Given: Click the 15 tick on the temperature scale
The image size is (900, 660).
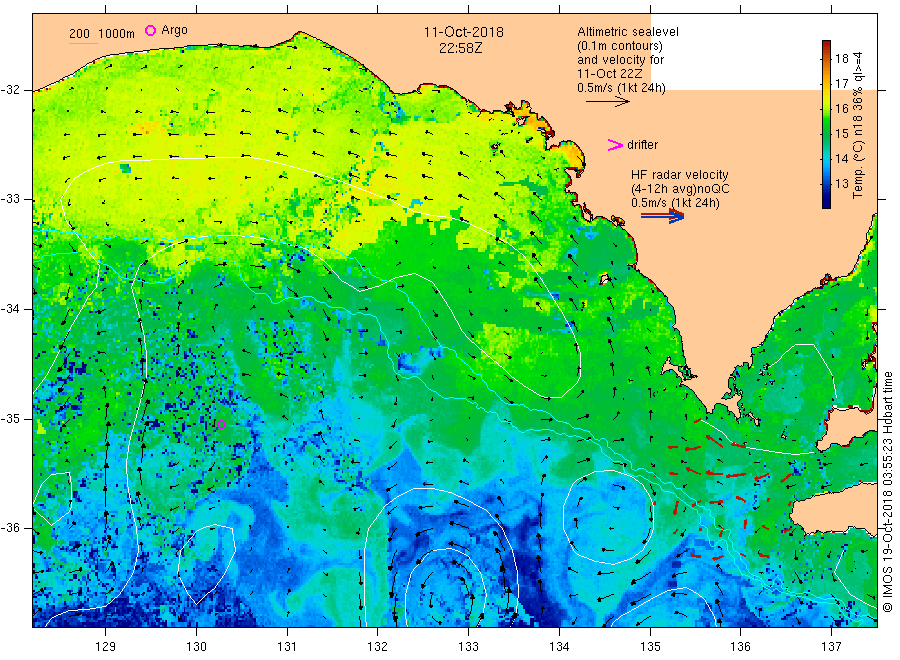Looking at the screenshot, I should (x=841, y=134).
